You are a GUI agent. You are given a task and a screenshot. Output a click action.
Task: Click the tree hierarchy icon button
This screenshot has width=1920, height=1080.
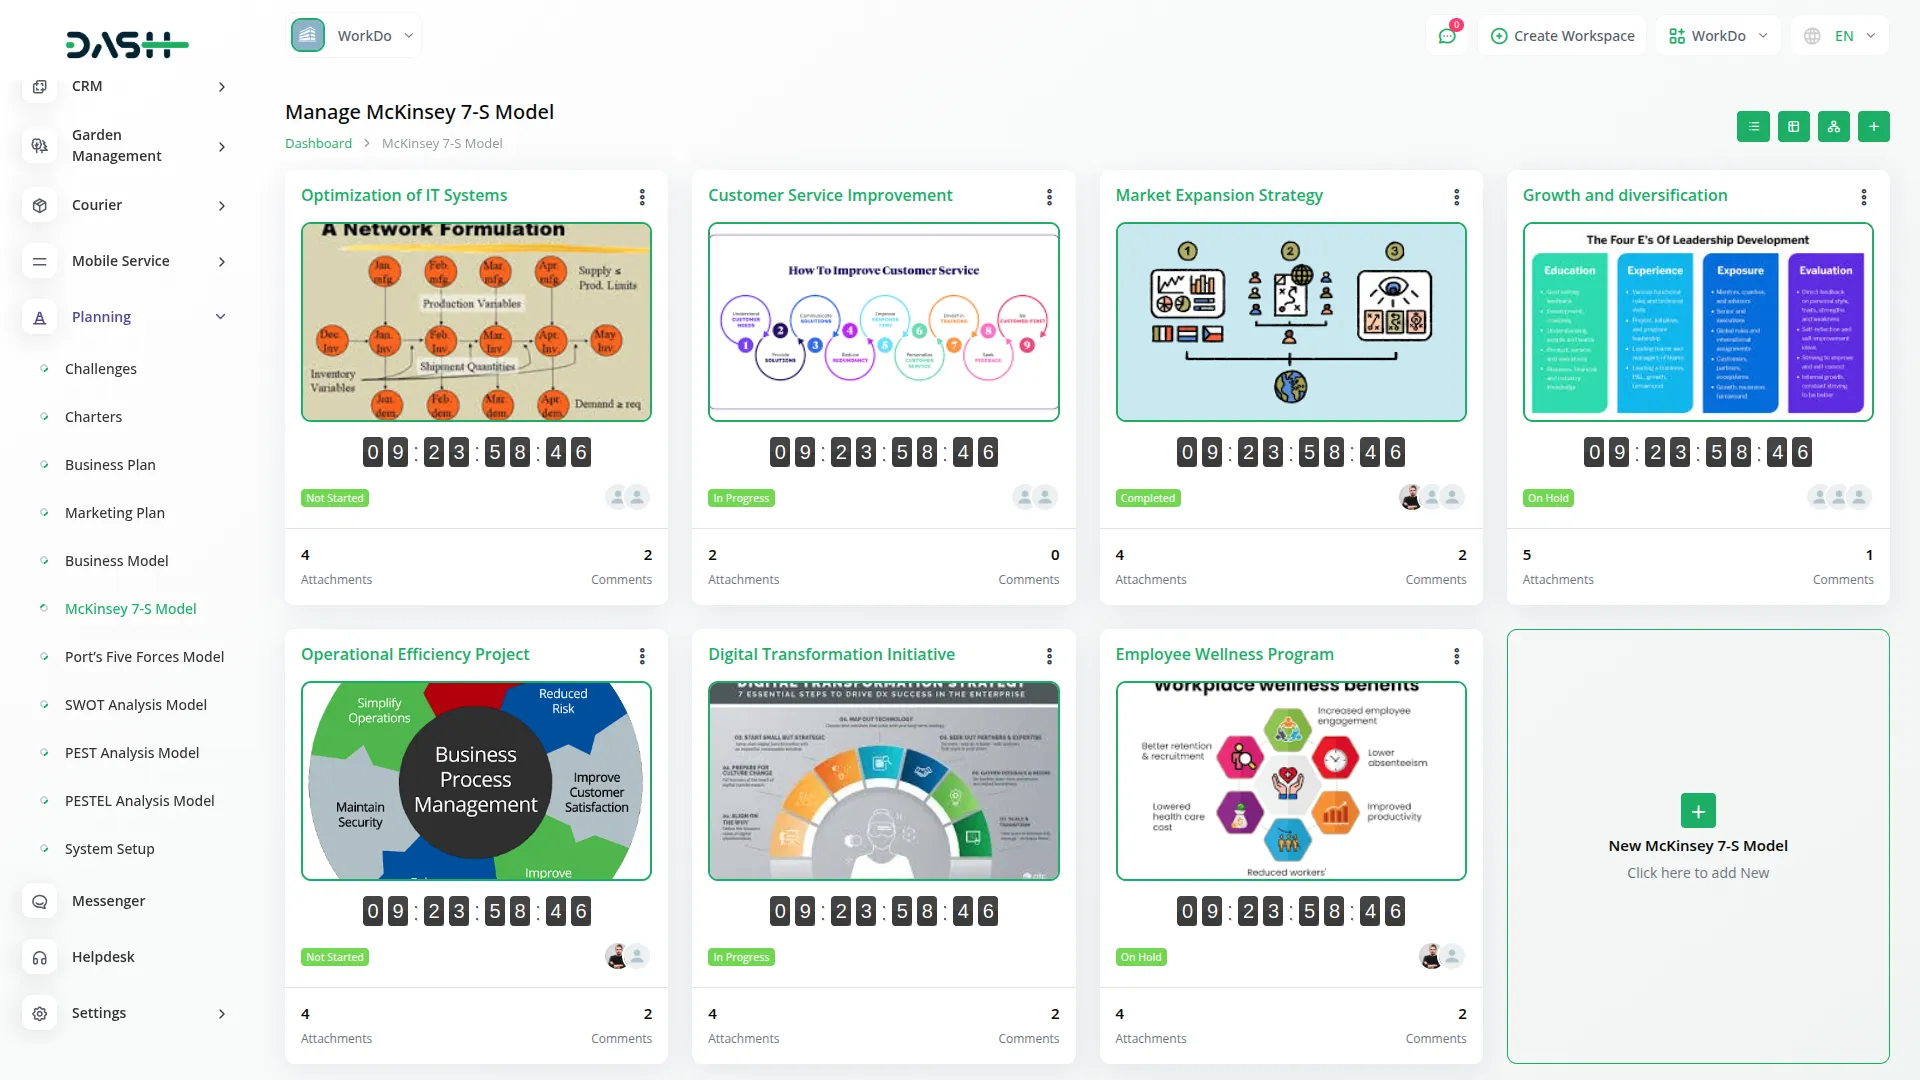[x=1833, y=127]
